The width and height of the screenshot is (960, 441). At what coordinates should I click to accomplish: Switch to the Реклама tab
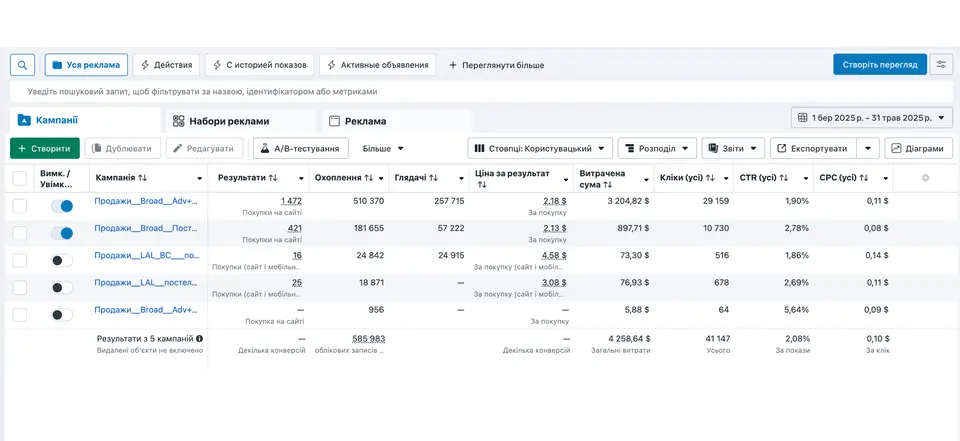397,121
